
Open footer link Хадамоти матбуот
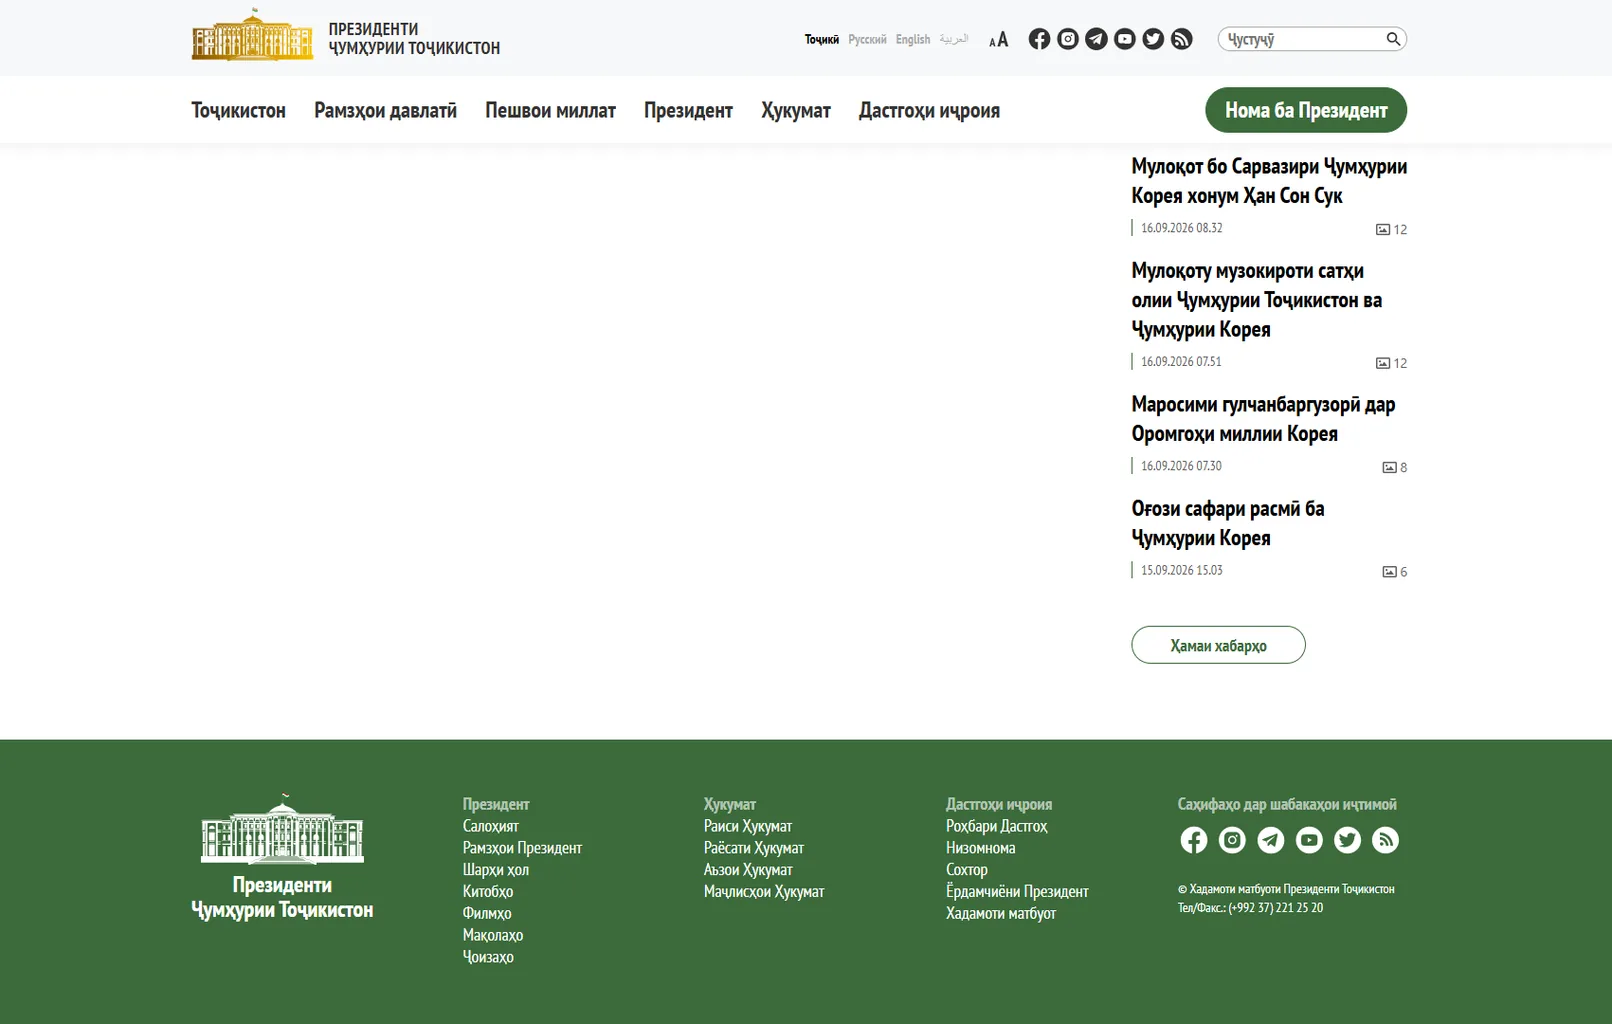[1001, 913]
